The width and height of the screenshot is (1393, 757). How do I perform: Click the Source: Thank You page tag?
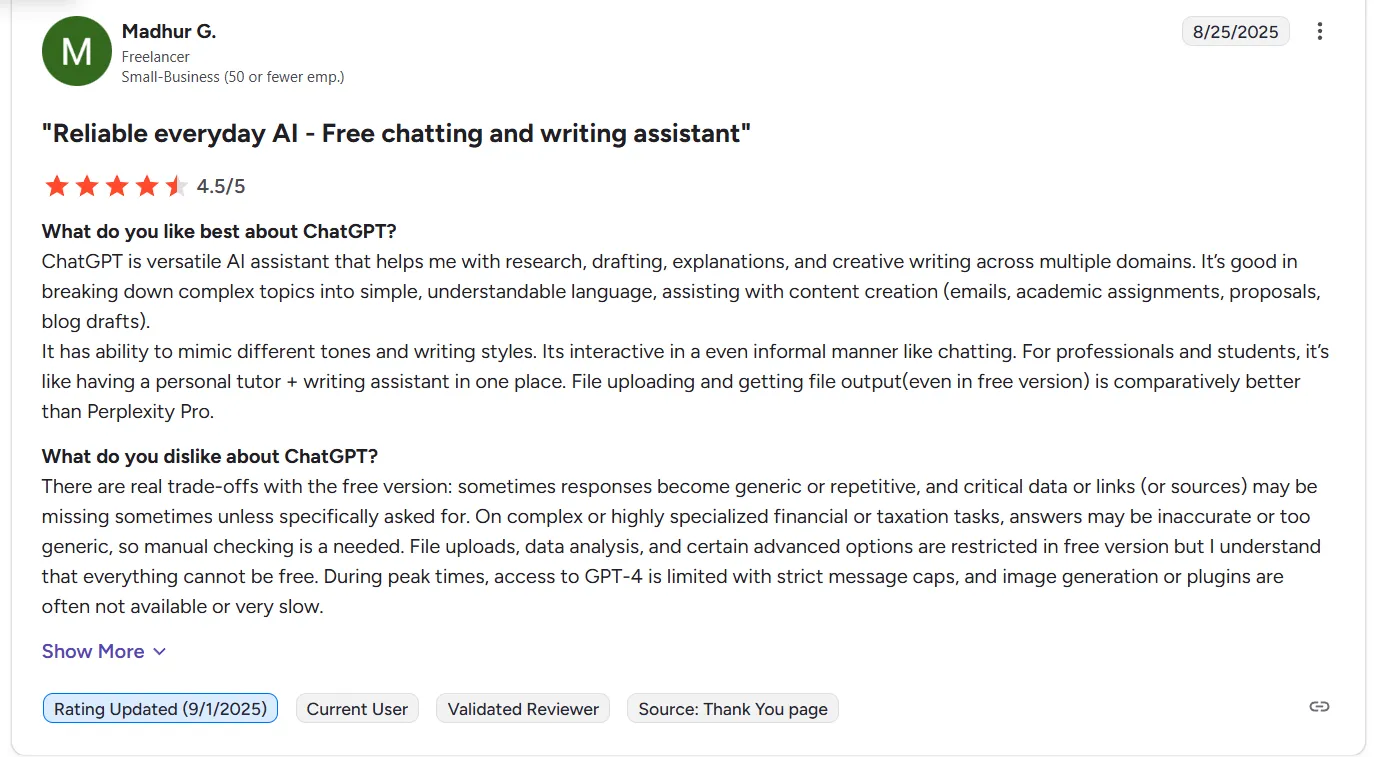733,709
